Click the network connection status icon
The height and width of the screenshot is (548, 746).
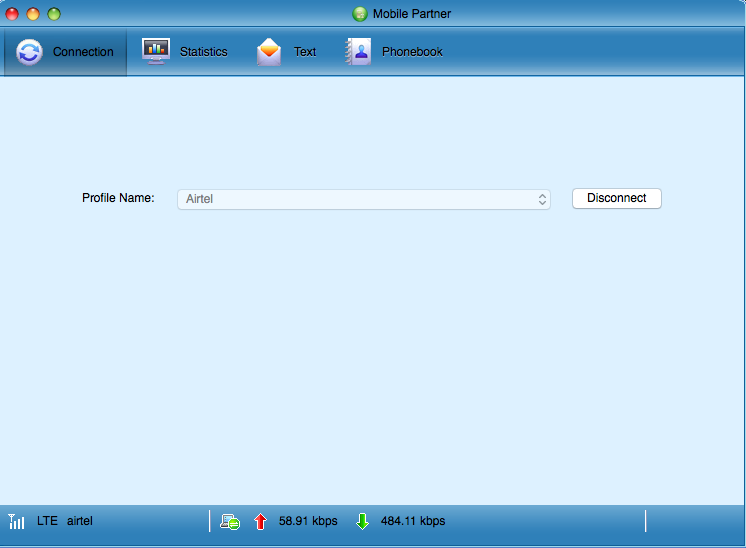pos(230,522)
